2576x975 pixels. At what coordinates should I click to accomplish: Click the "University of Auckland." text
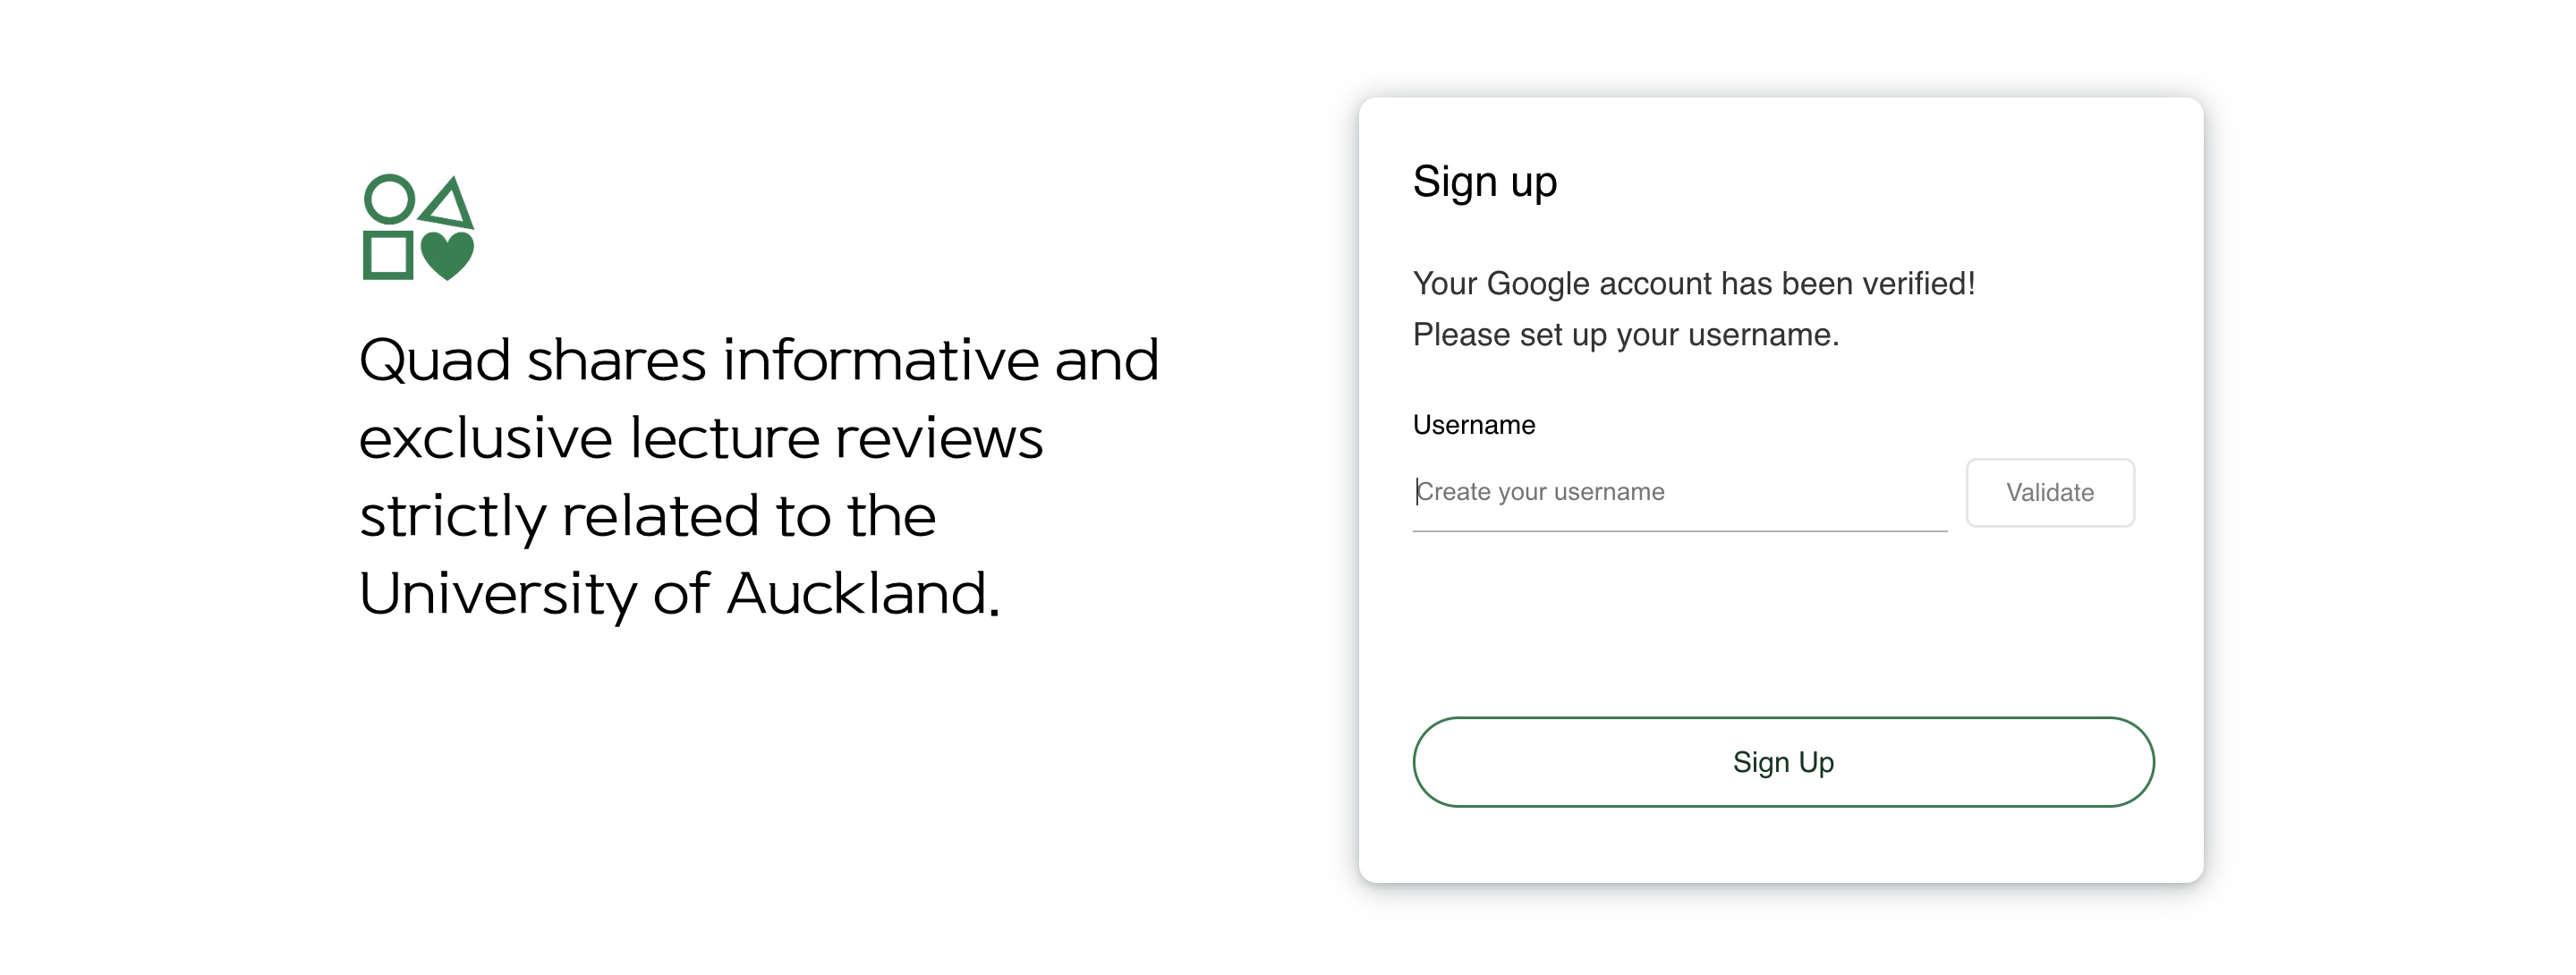tap(678, 594)
